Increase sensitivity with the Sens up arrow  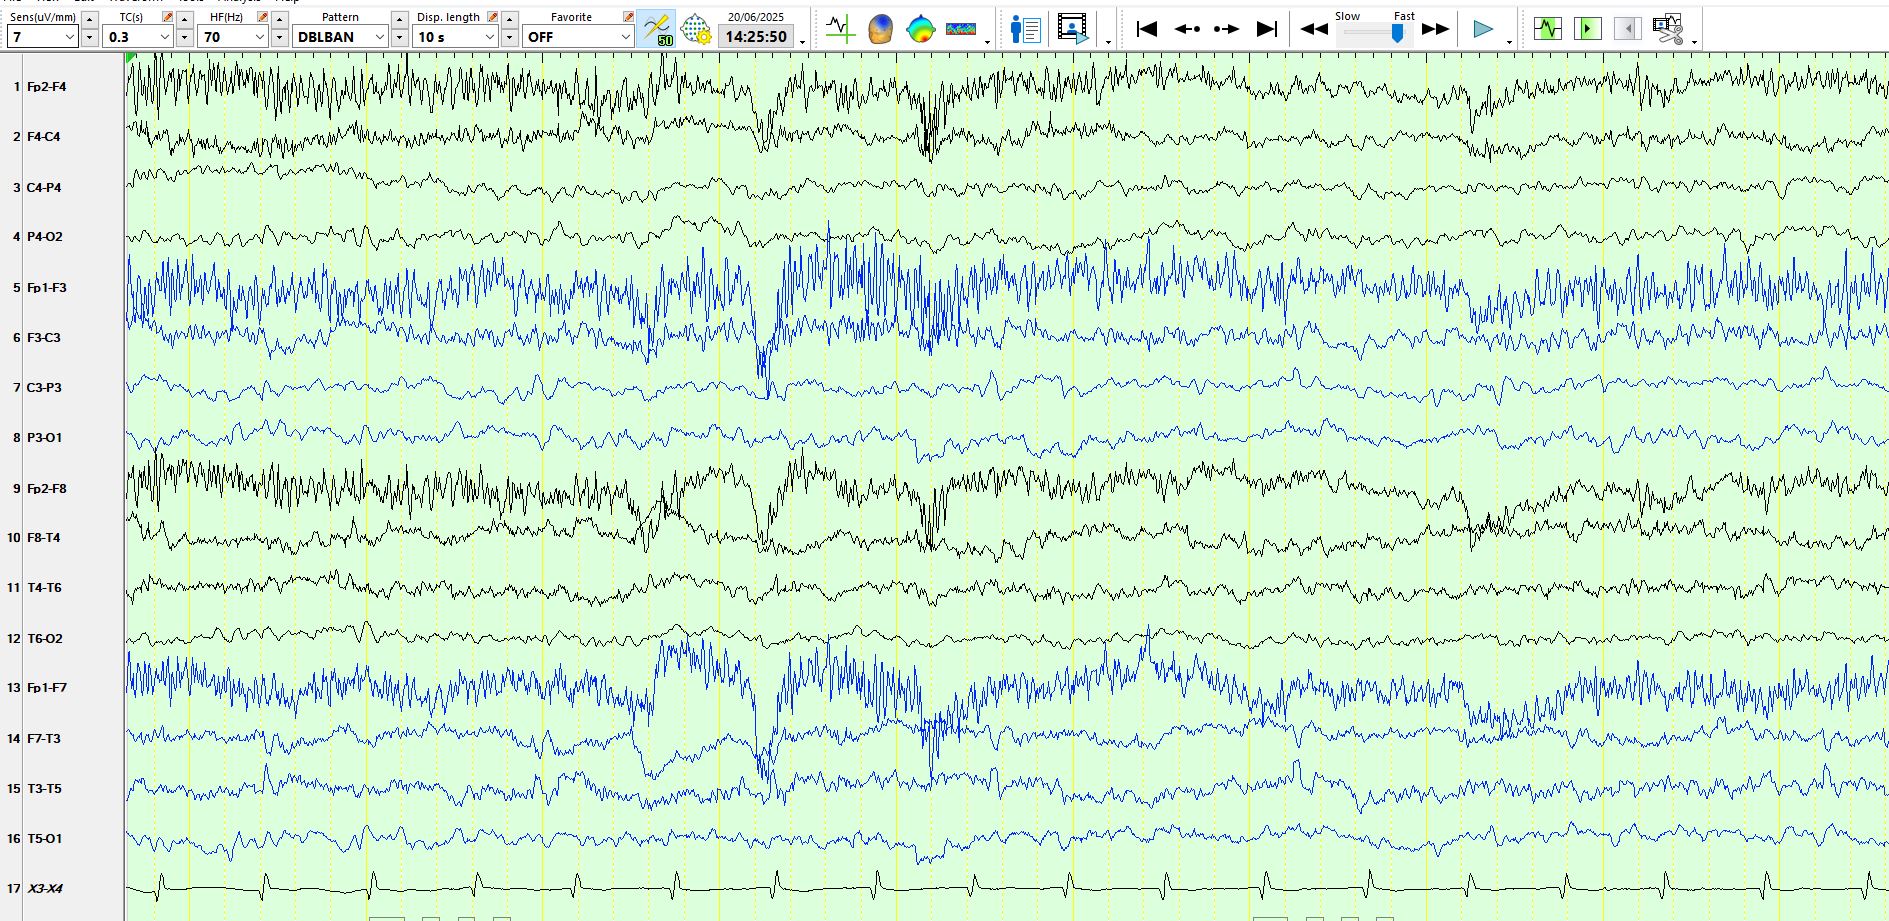coord(89,19)
